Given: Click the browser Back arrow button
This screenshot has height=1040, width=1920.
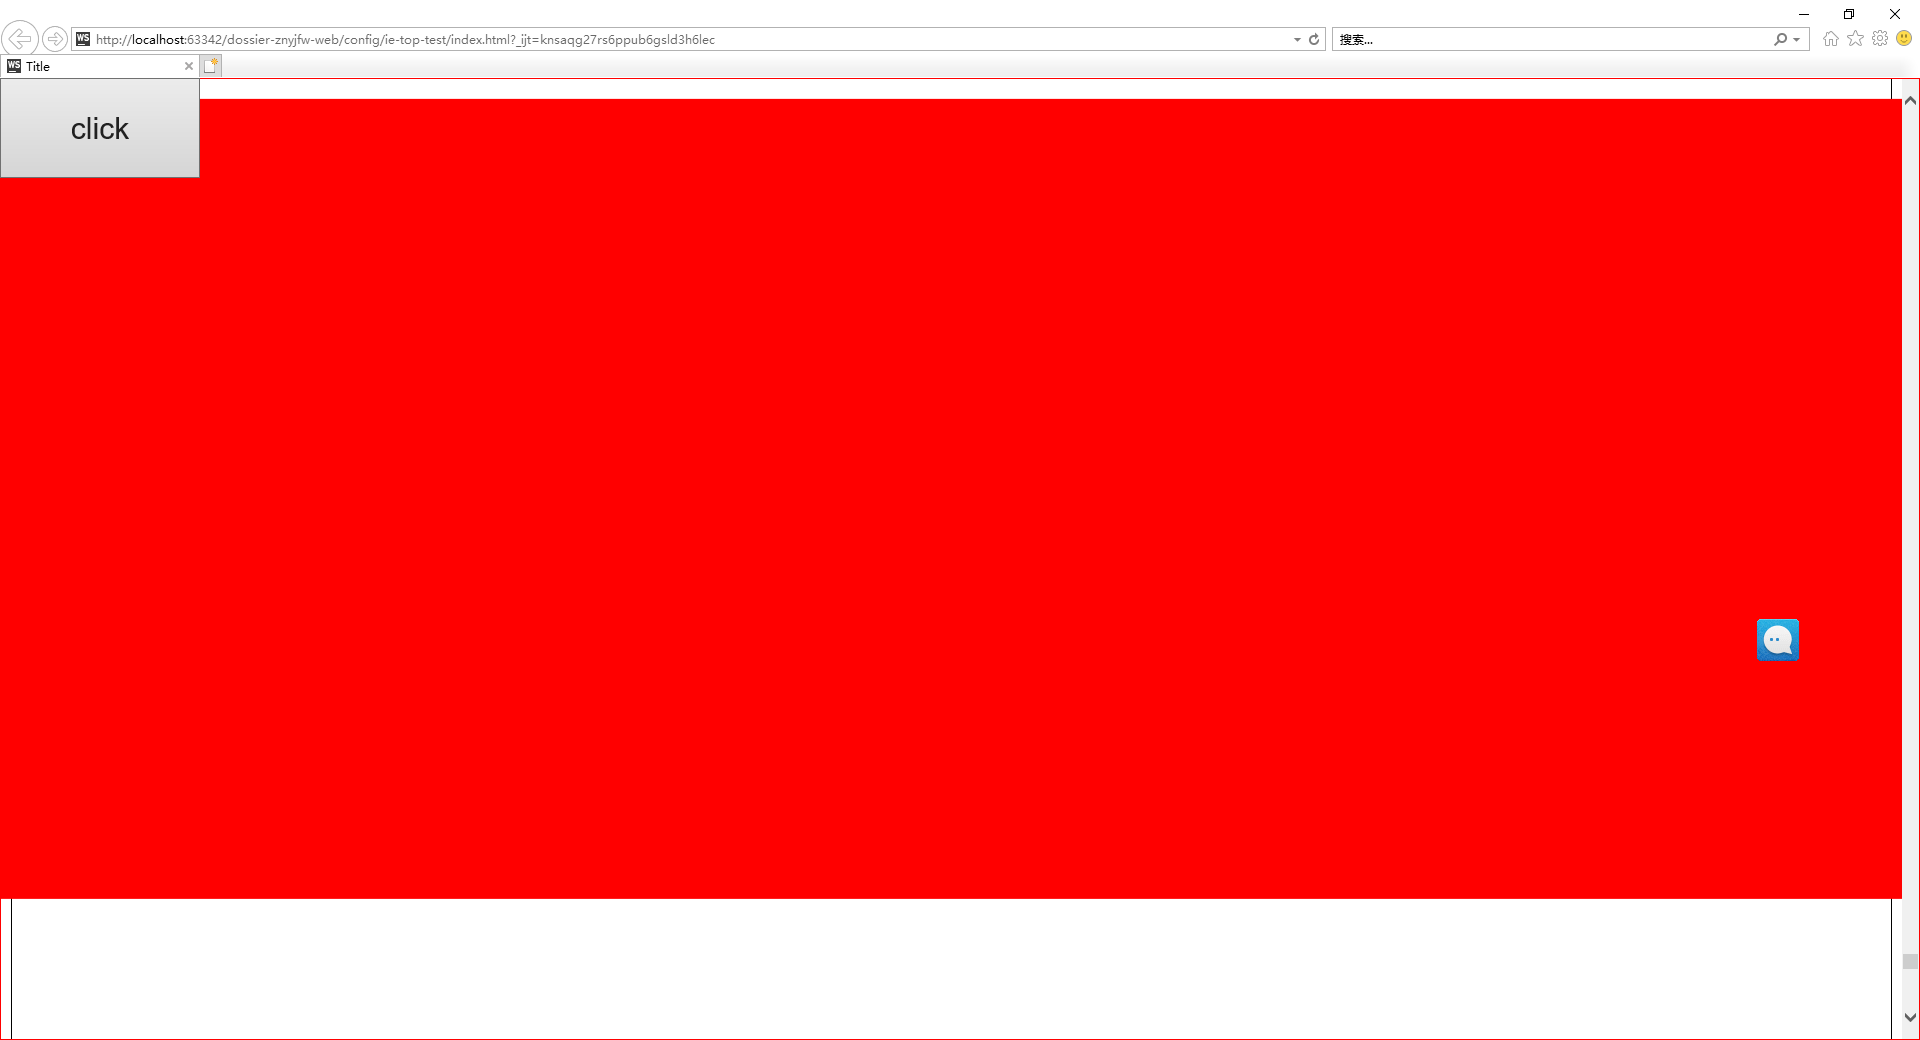Looking at the screenshot, I should [20, 39].
